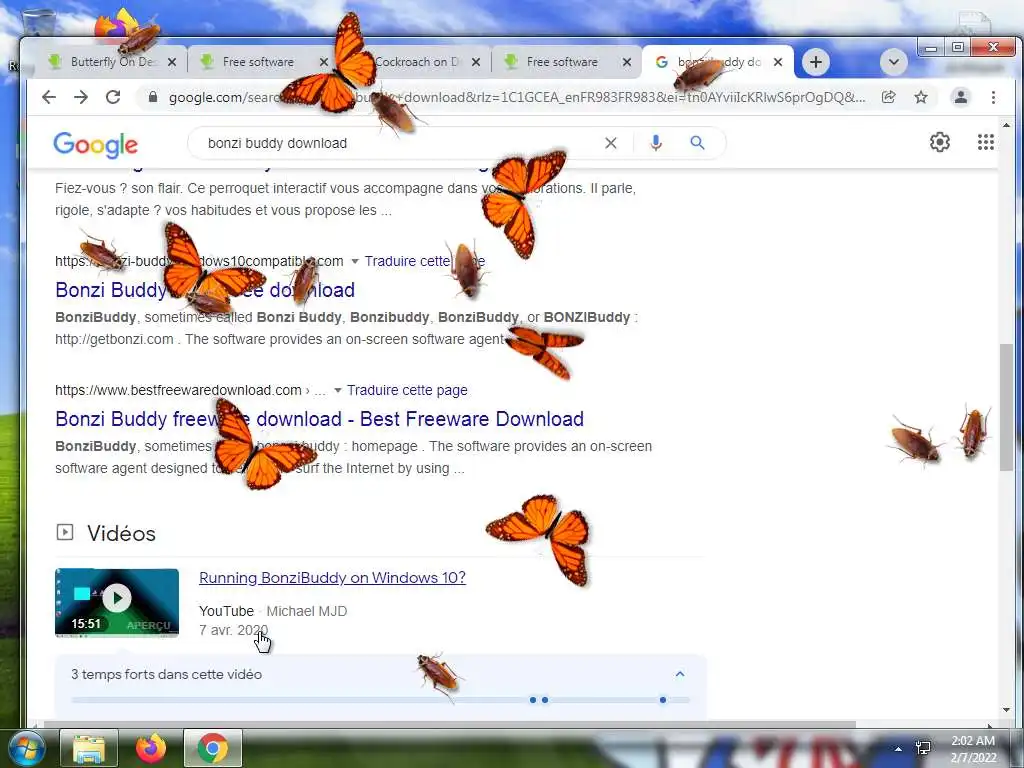Screen dimensions: 1024x768
Task: Open the Chrome profile avatar menu
Action: [961, 97]
